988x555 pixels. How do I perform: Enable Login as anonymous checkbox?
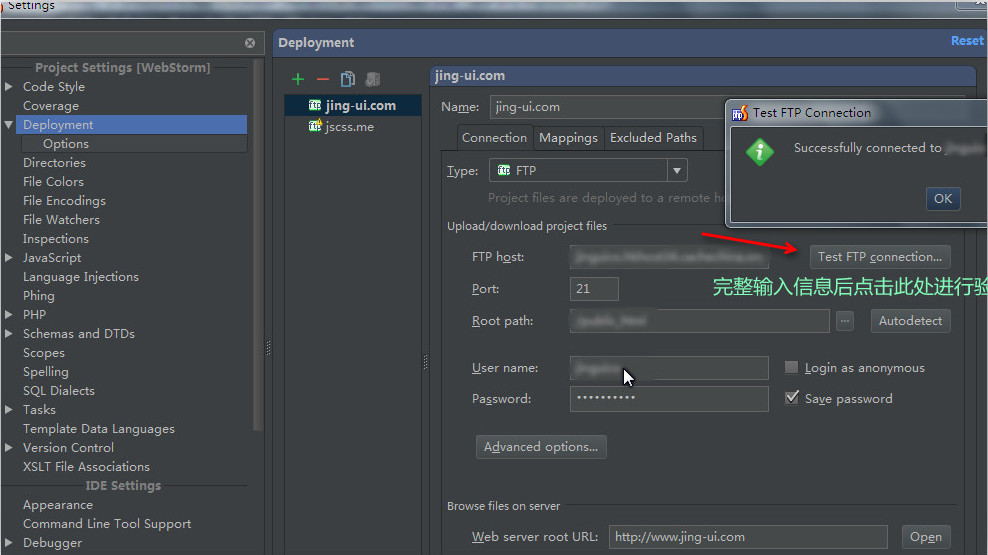click(792, 368)
